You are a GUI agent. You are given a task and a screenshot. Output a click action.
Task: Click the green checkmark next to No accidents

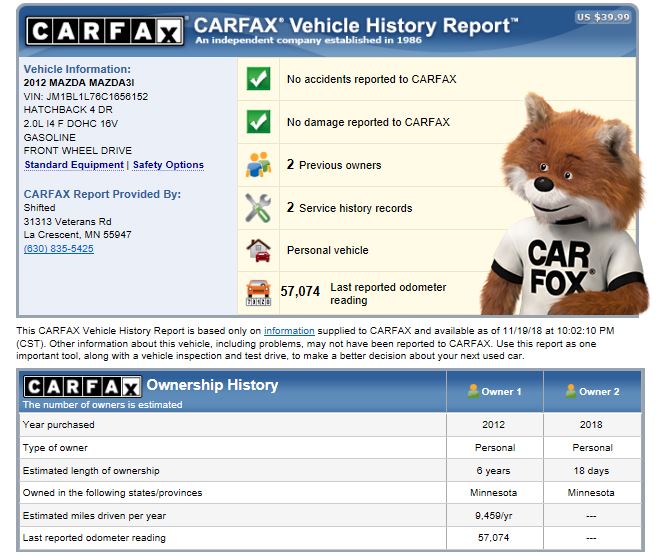[258, 79]
